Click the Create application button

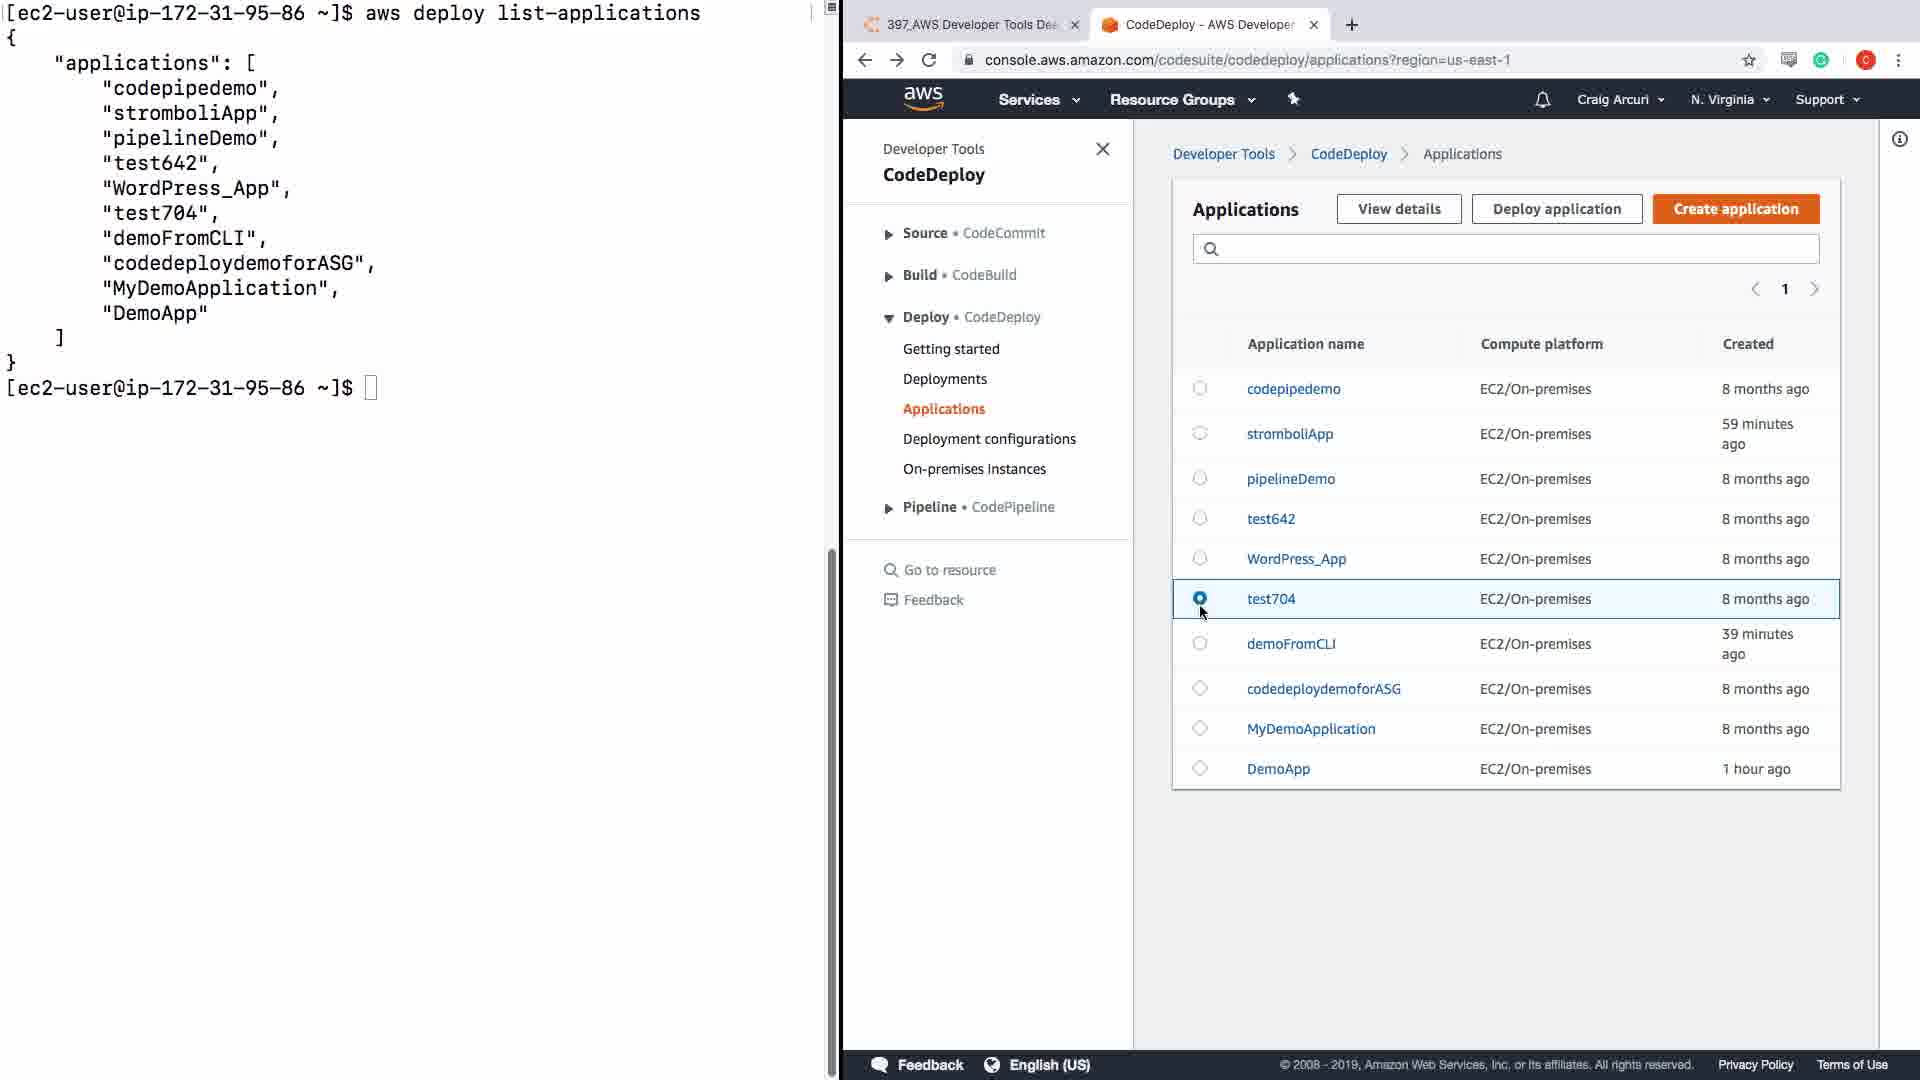[x=1735, y=209]
